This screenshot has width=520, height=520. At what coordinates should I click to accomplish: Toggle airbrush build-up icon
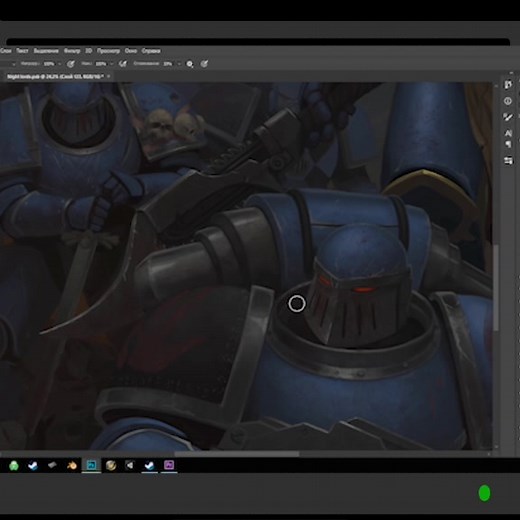click(123, 64)
